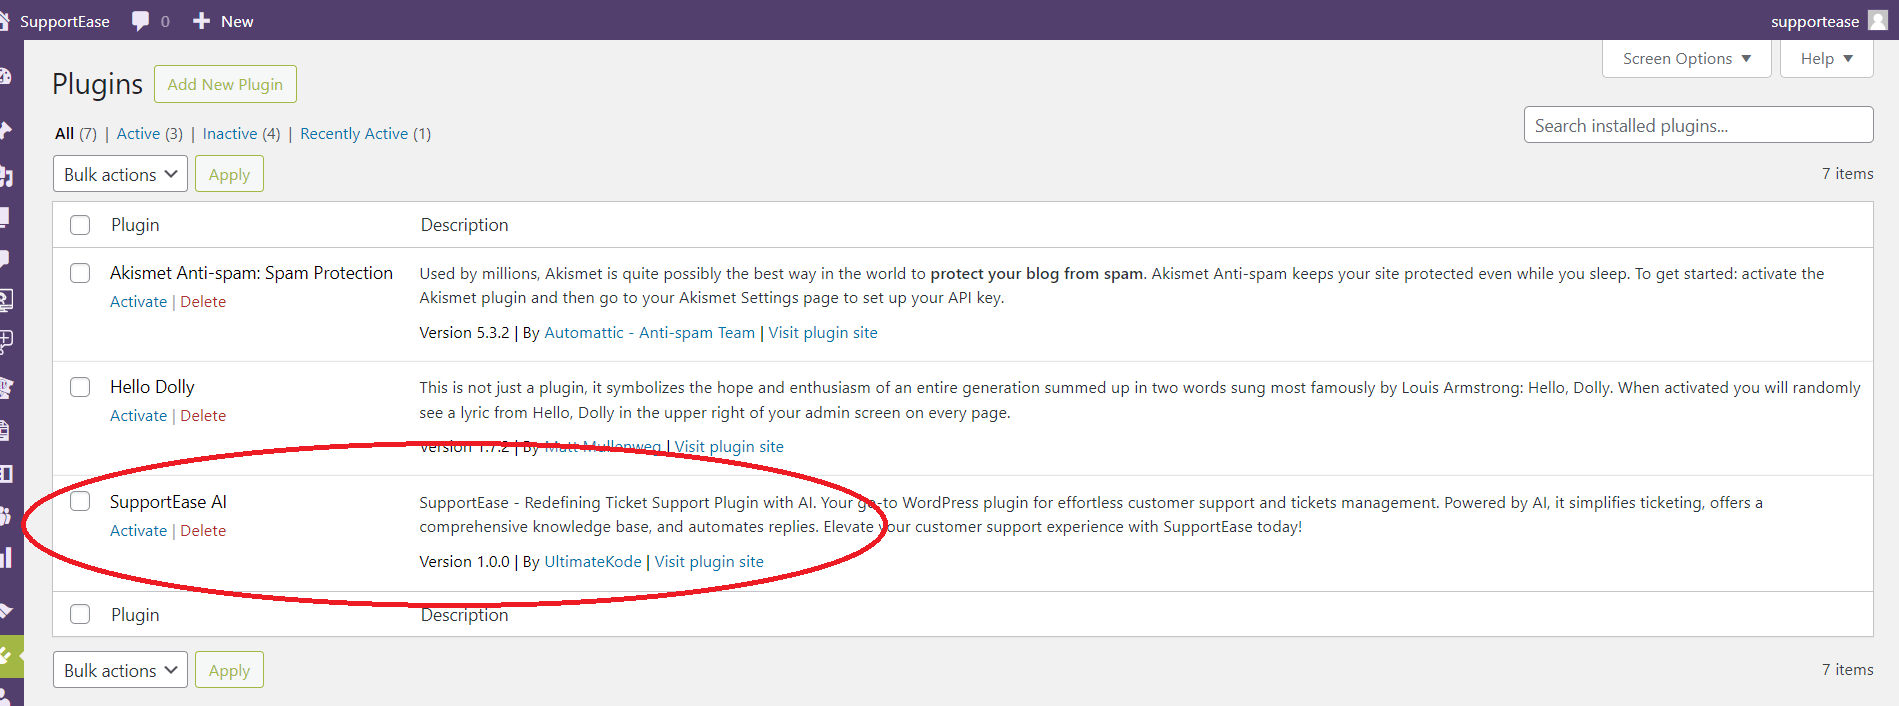The image size is (1899, 706).
Task: Delete the Akismet Anti-spam plugin
Action: [x=203, y=302]
